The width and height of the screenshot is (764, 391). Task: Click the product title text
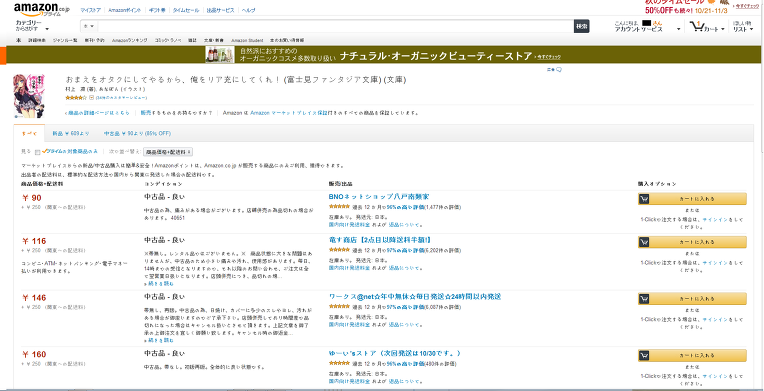point(235,79)
